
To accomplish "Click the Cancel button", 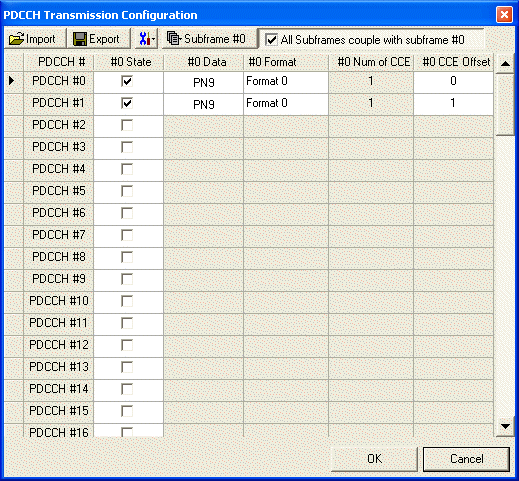I will point(466,459).
